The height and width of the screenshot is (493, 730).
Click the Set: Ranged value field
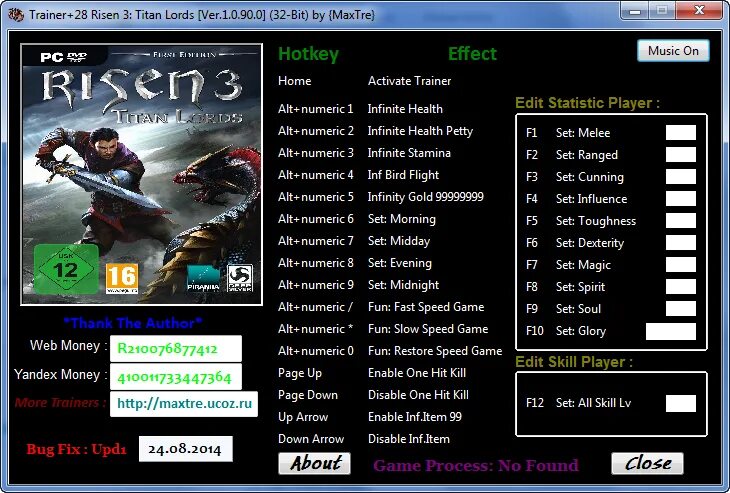681,155
